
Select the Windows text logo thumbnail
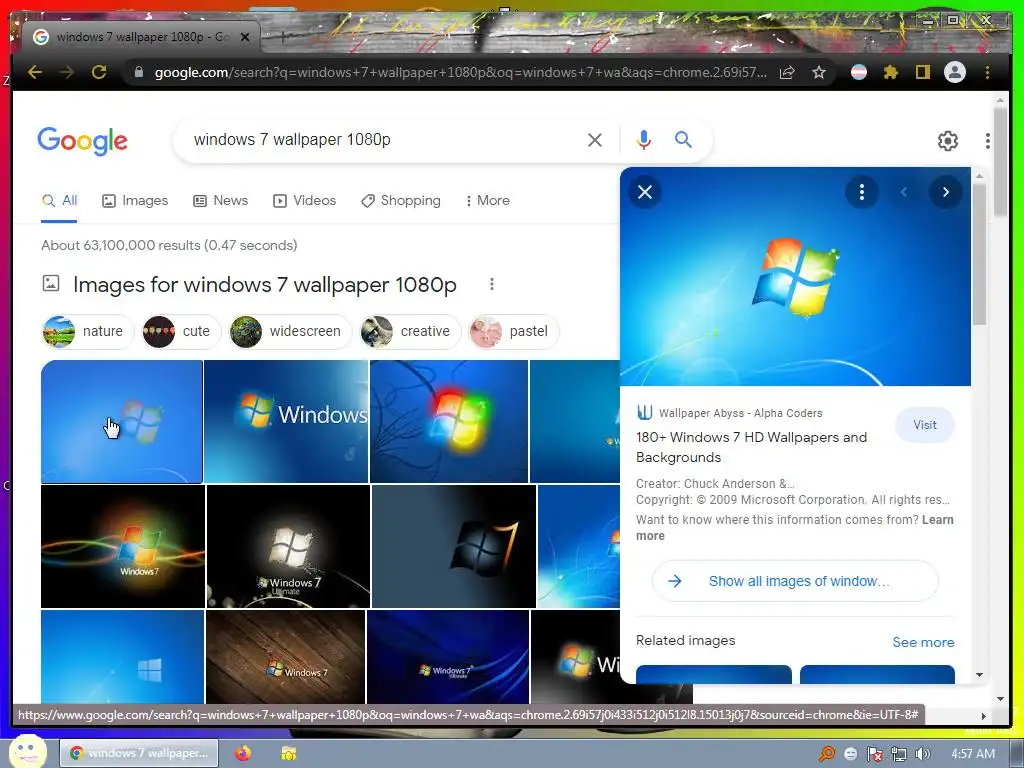point(286,422)
